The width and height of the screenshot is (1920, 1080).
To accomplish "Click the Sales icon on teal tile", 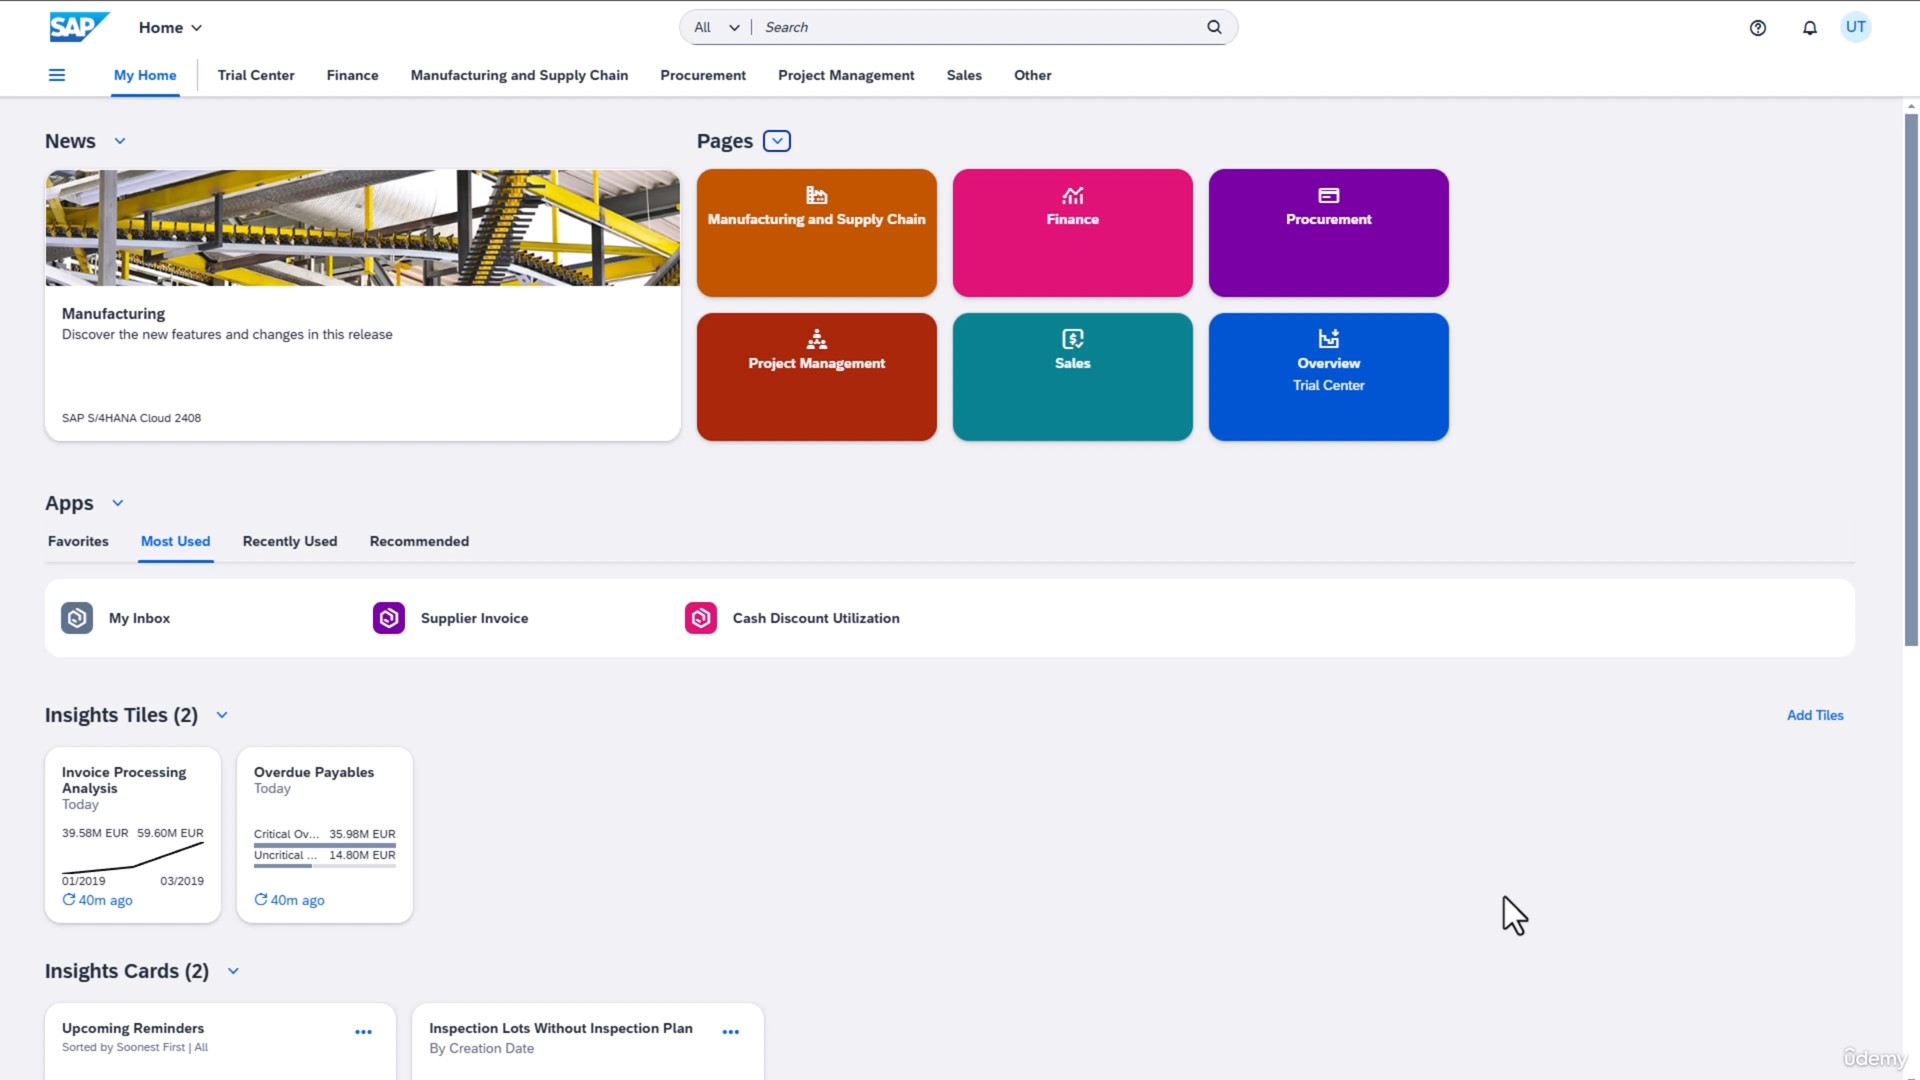I will click(1073, 339).
